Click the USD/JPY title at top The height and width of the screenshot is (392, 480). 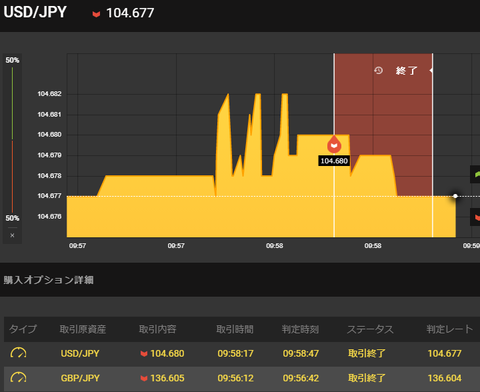(x=35, y=12)
